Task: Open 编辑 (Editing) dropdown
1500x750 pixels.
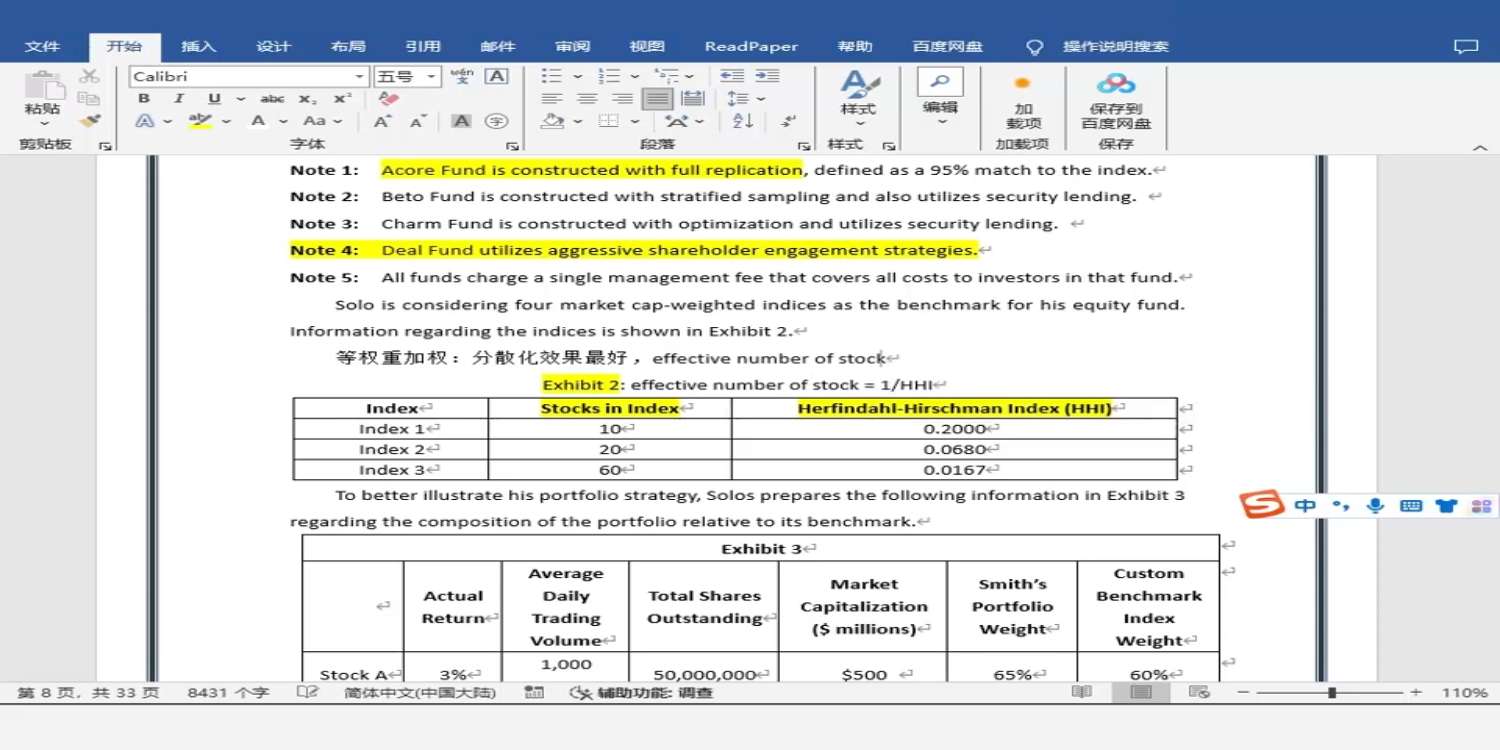Action: pos(940,98)
